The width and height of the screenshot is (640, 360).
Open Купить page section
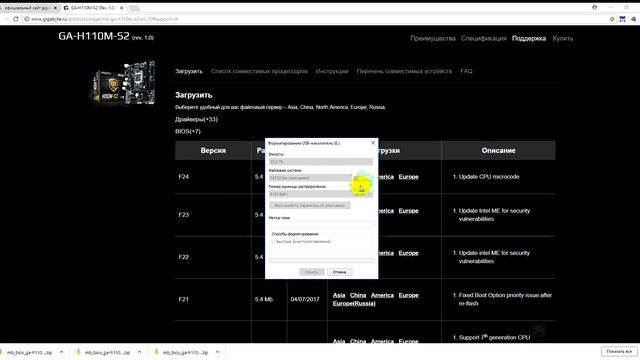point(563,38)
